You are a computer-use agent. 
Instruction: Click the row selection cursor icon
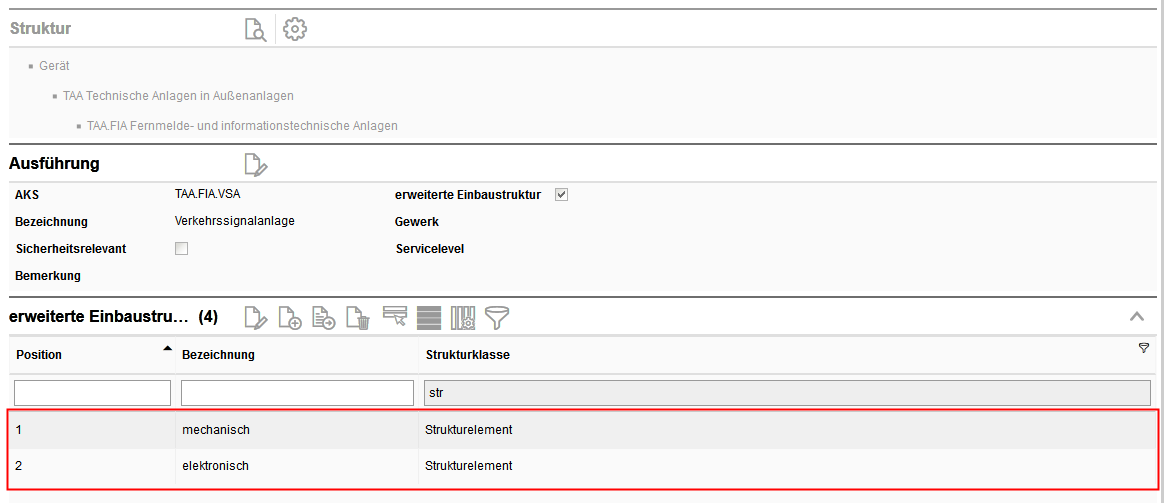coord(395,318)
